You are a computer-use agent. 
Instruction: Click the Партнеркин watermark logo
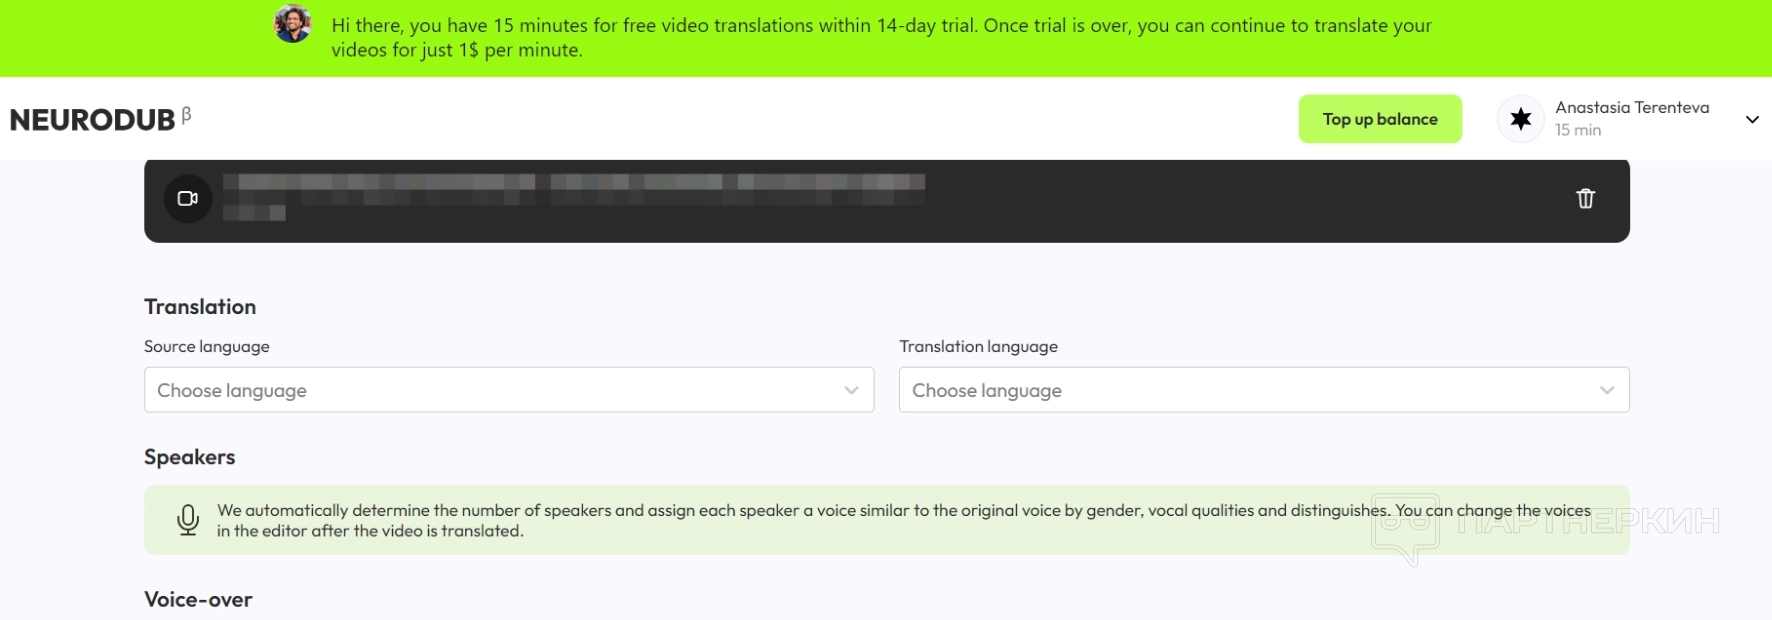(x=1545, y=523)
